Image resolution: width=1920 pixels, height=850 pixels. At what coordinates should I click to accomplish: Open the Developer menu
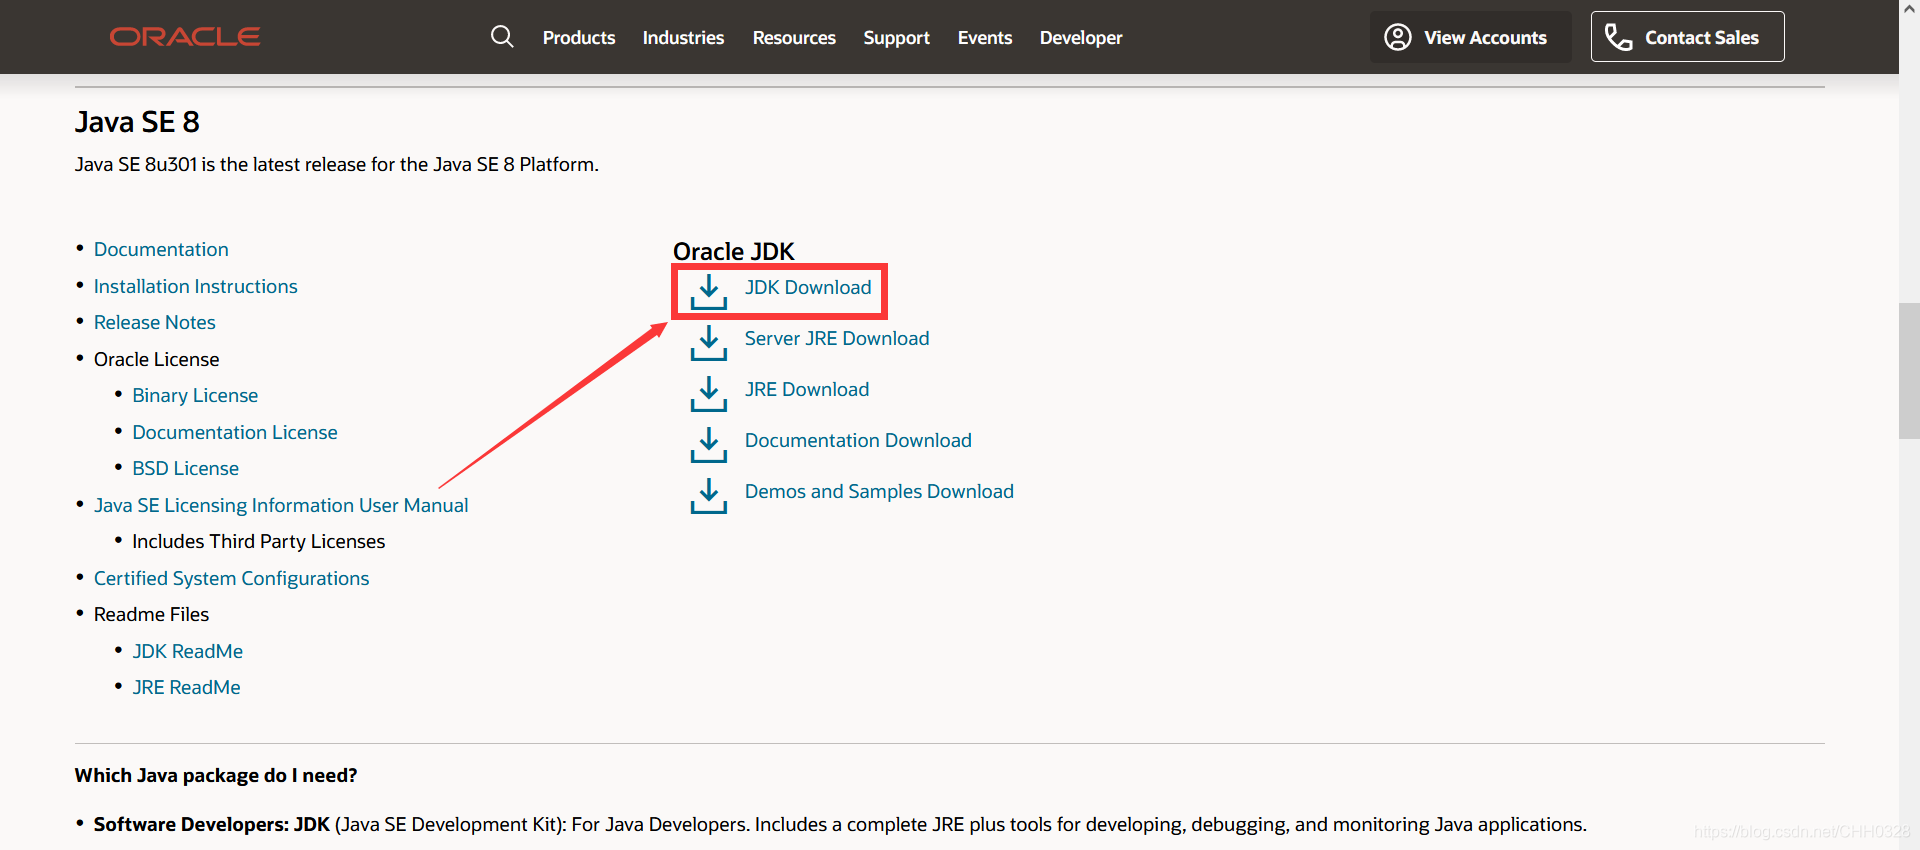click(x=1081, y=37)
